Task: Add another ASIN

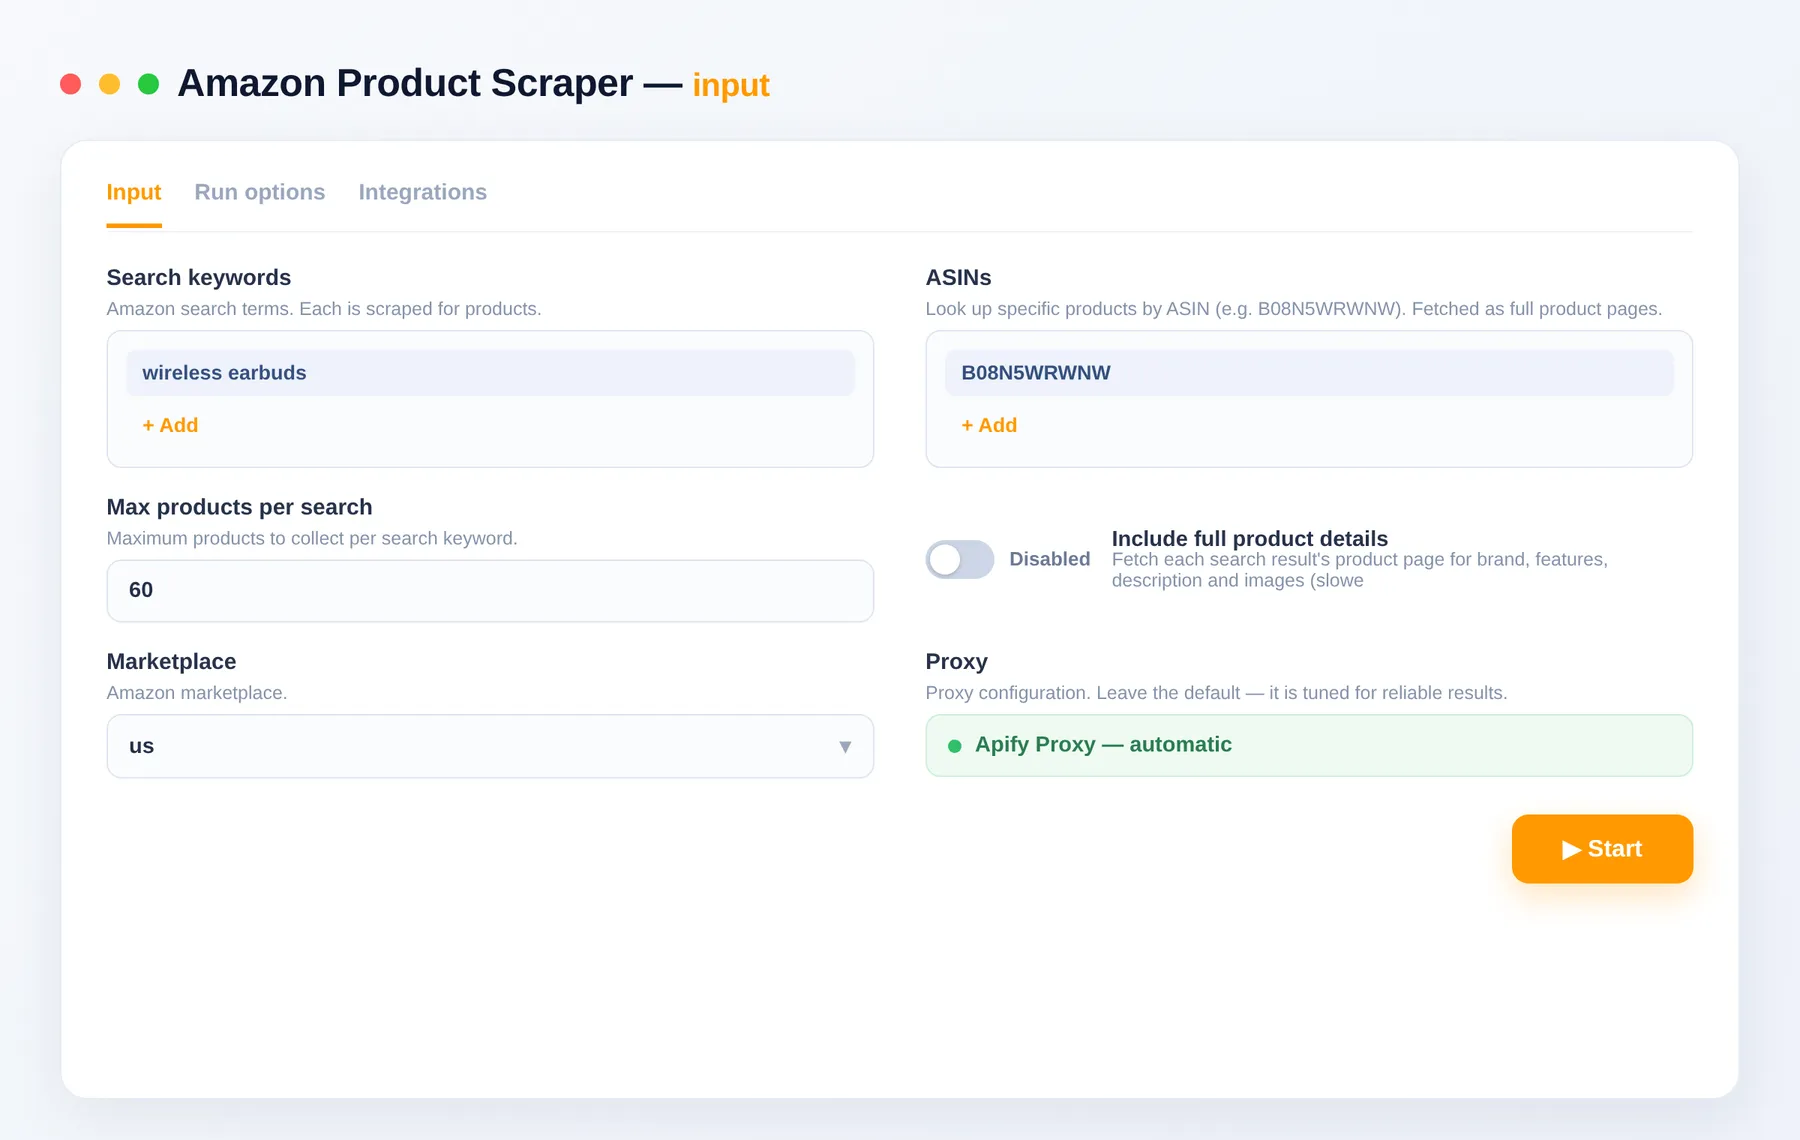Action: pyautogui.click(x=989, y=425)
